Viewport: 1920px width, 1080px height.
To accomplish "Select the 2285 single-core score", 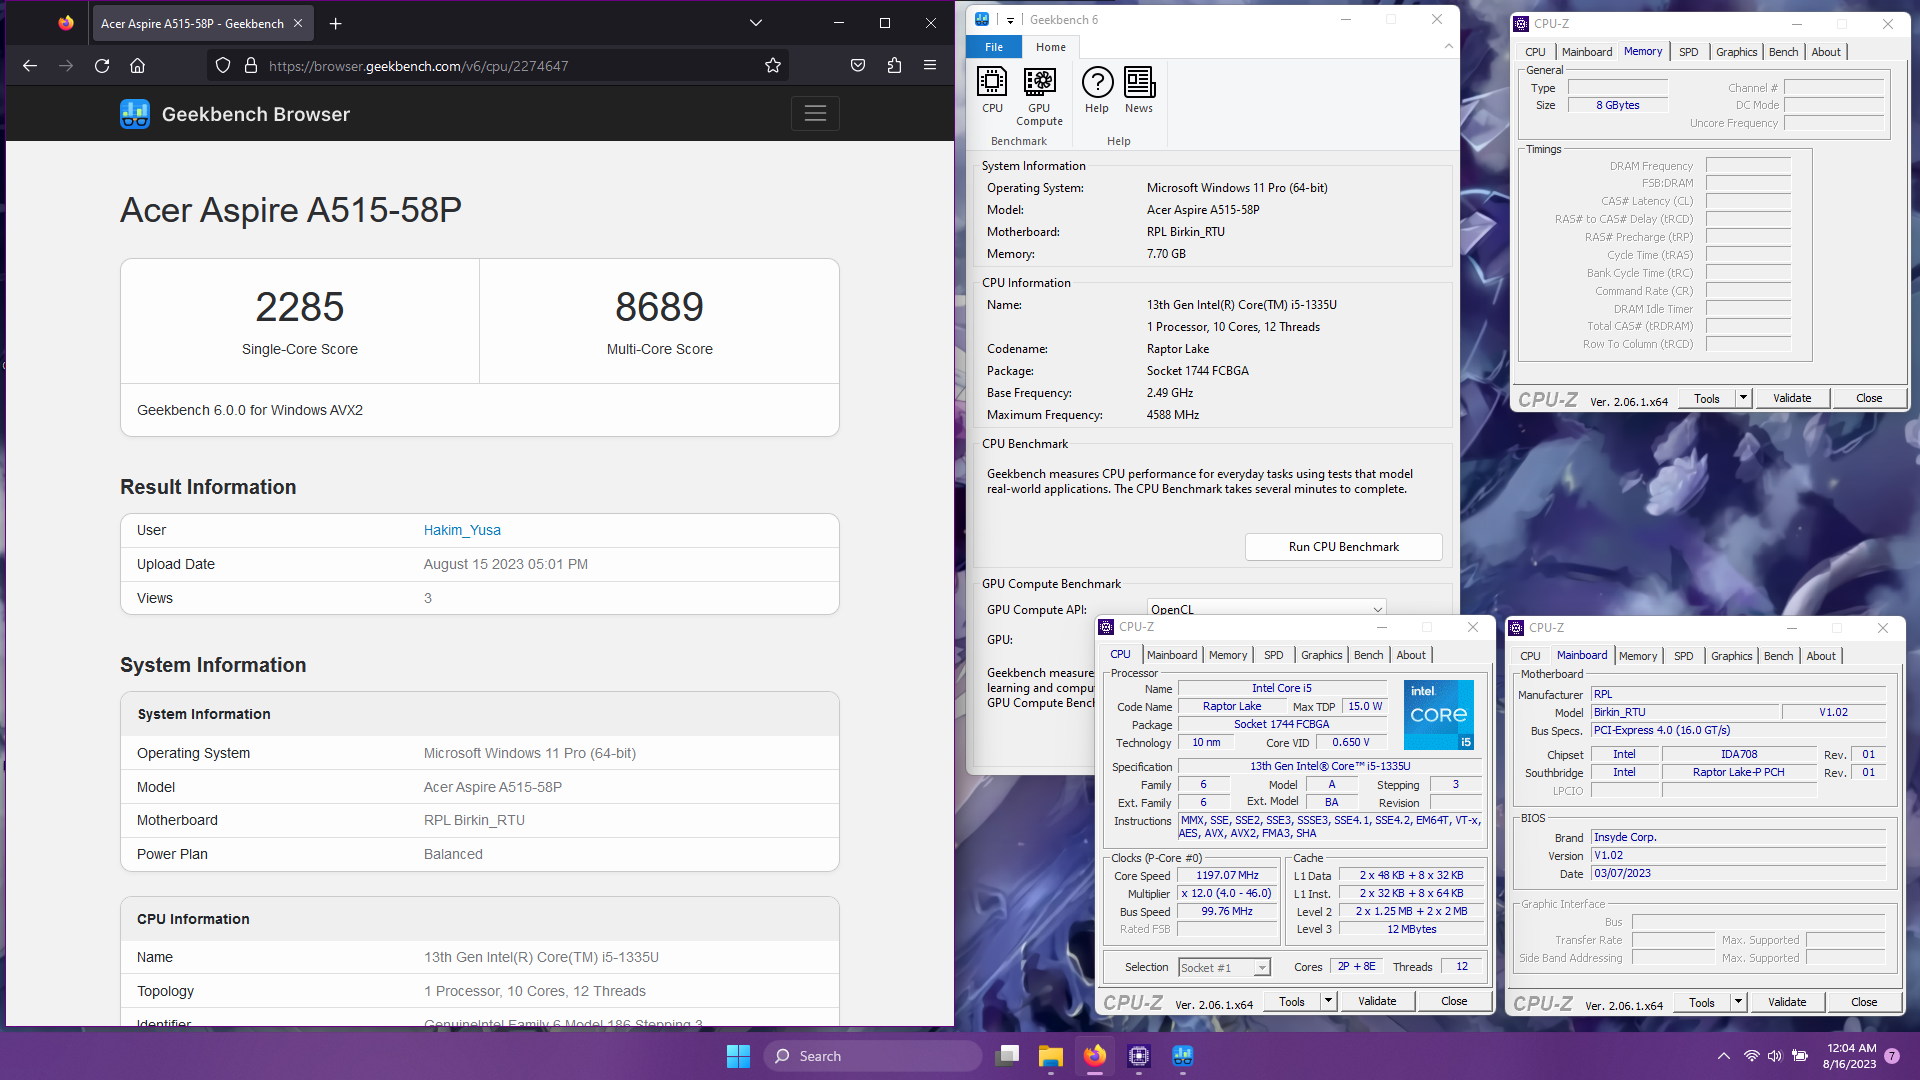I will 300,307.
